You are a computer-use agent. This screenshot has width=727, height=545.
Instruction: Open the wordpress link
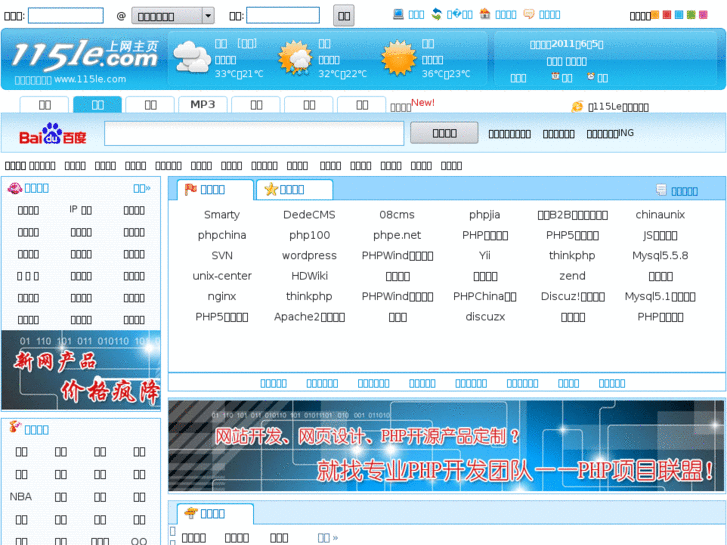coord(309,256)
